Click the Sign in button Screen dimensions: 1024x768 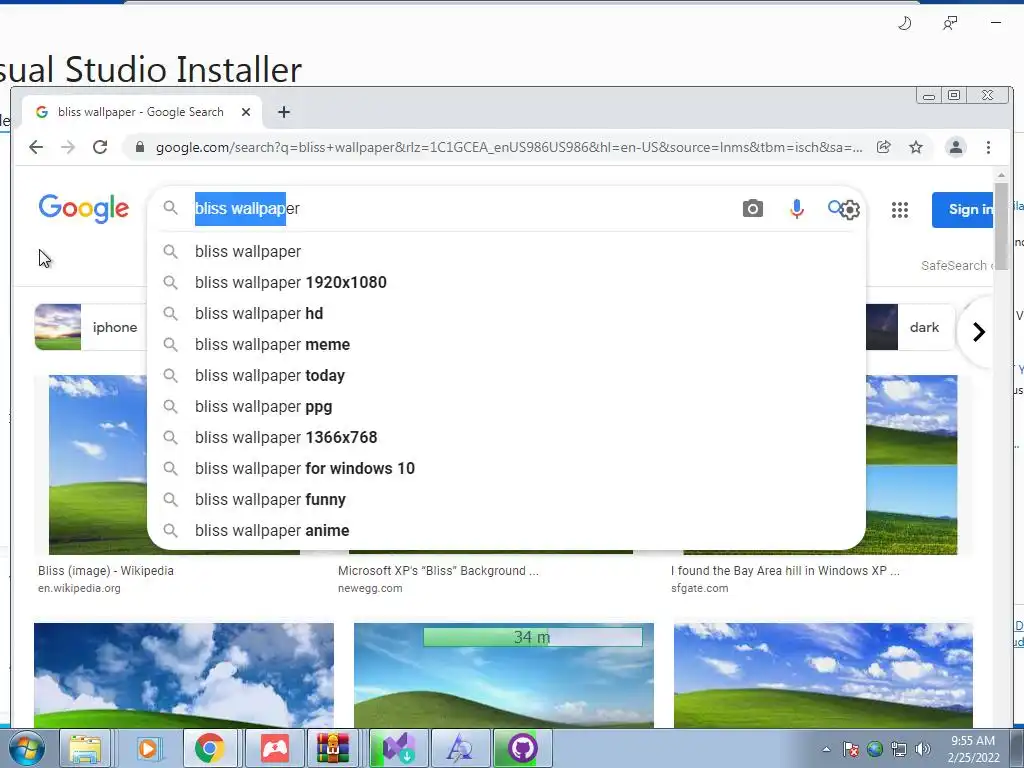(x=964, y=210)
